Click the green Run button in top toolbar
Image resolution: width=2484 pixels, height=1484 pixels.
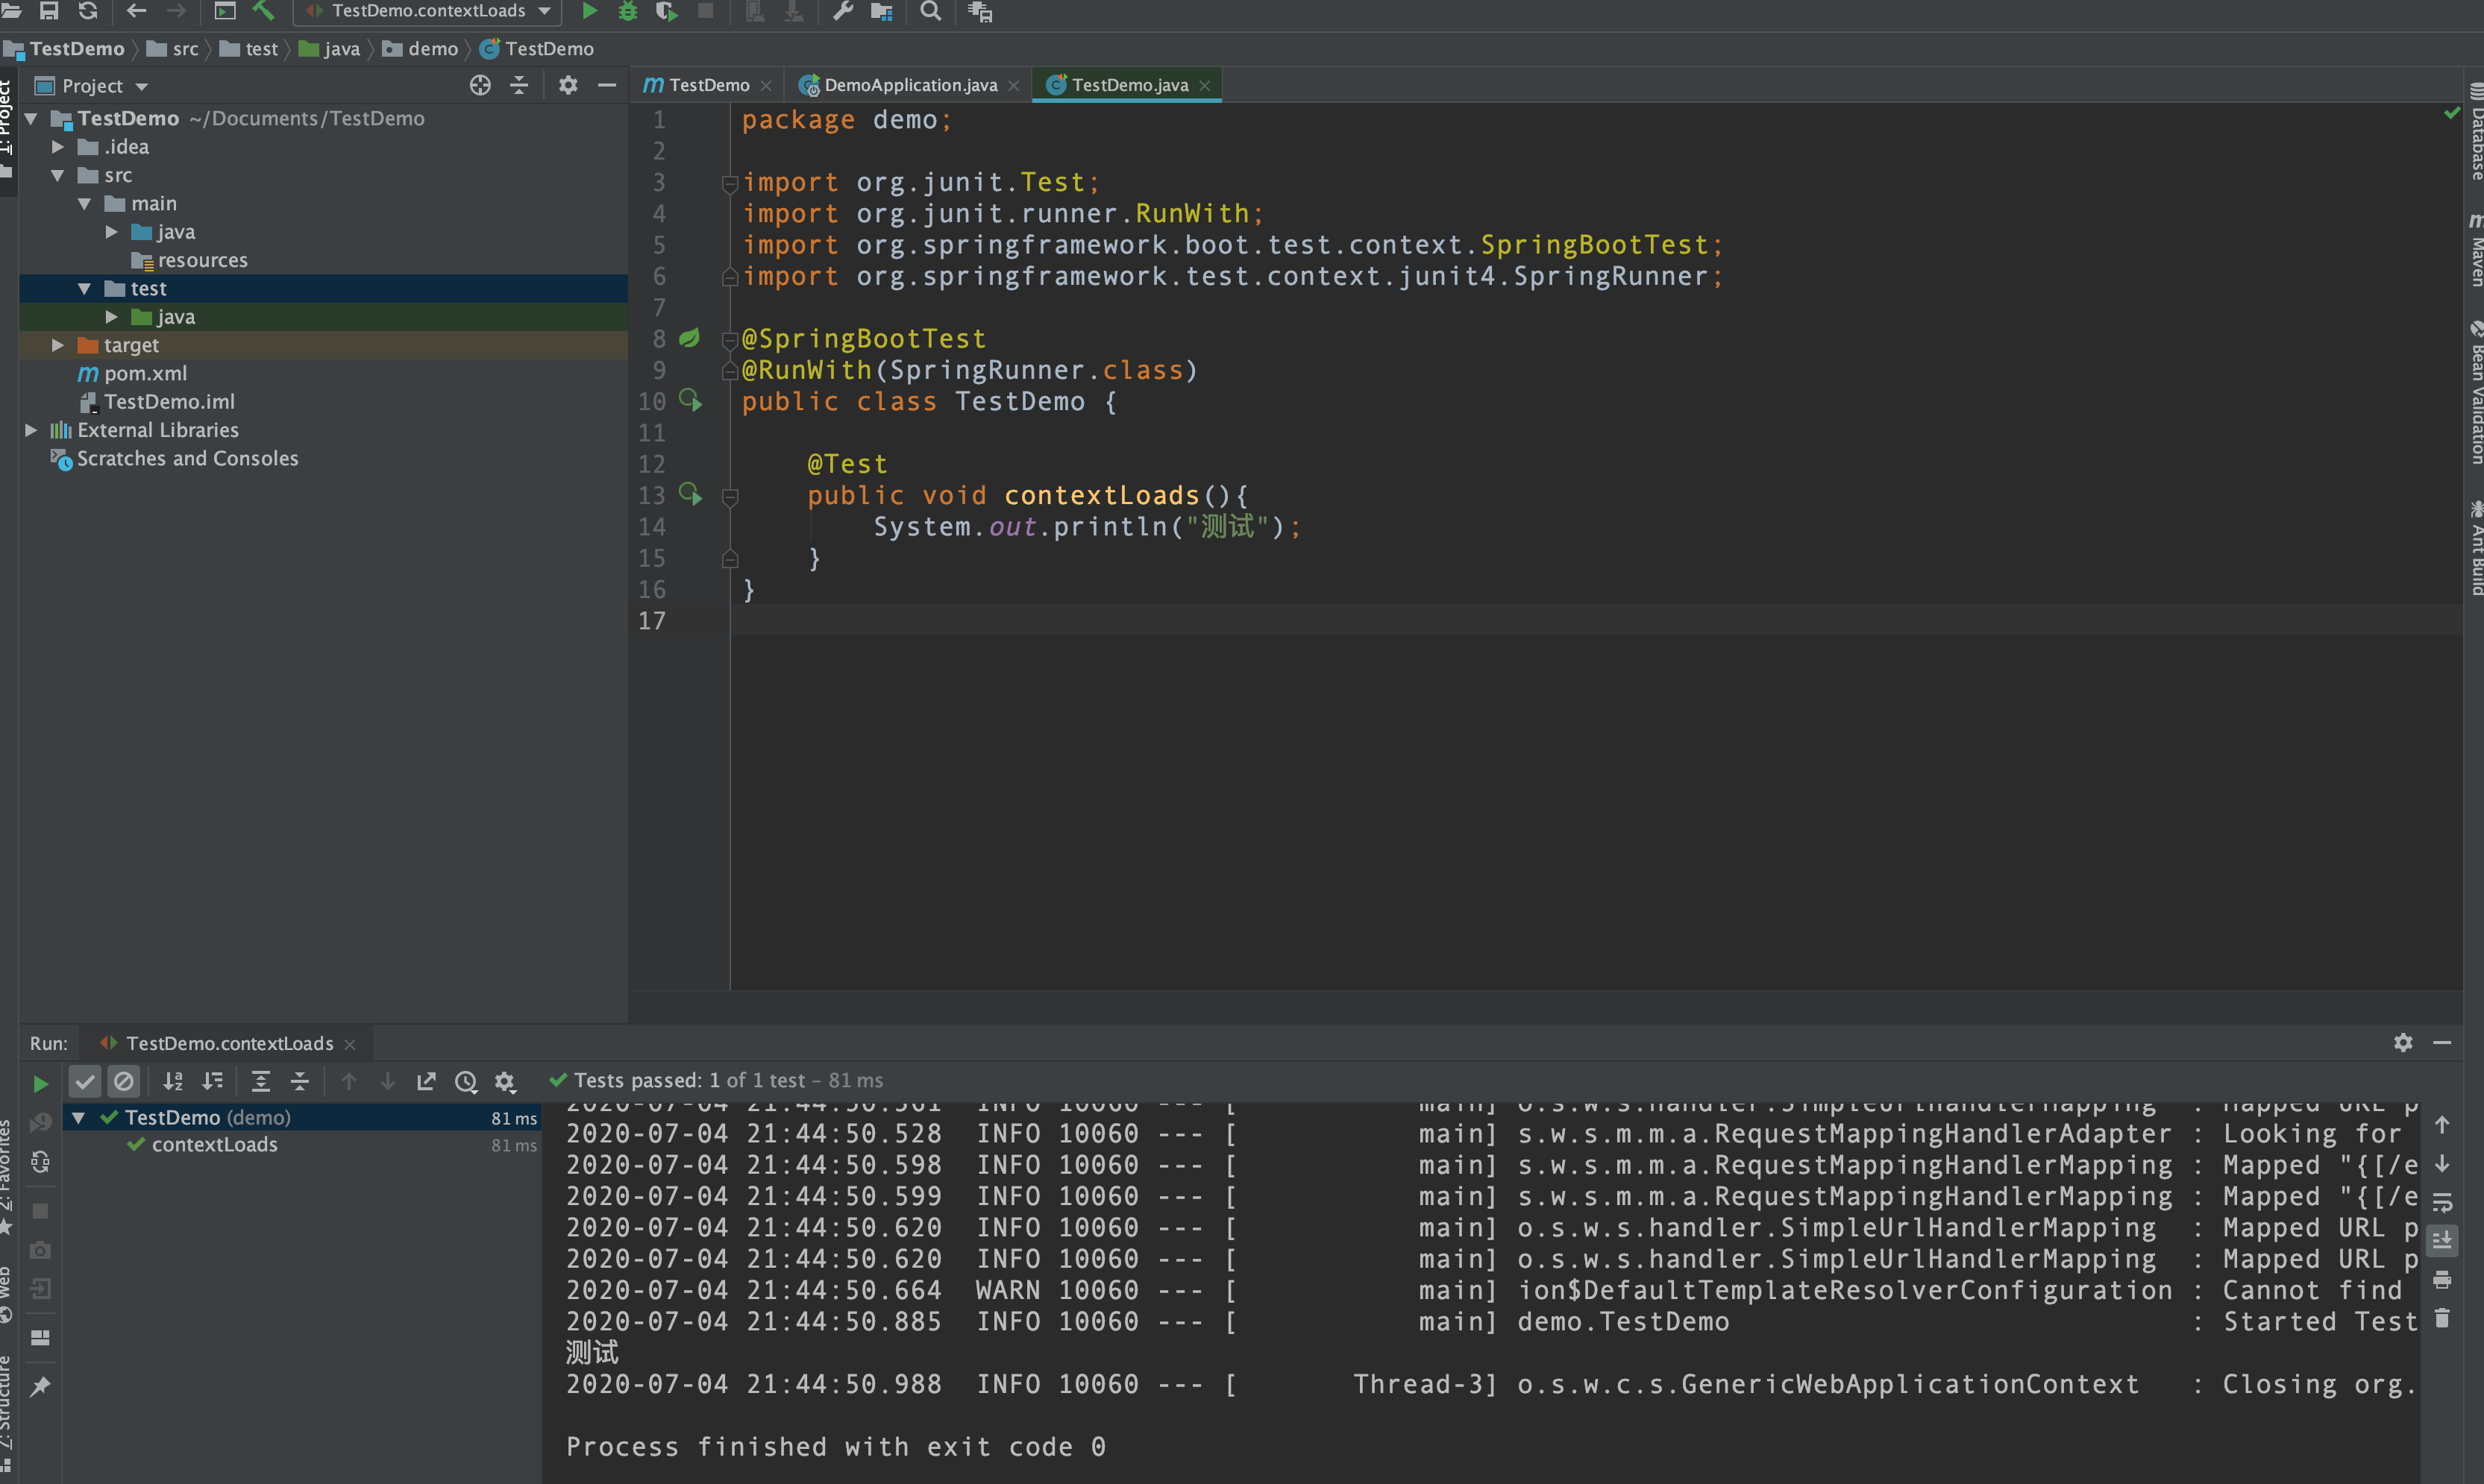[589, 11]
